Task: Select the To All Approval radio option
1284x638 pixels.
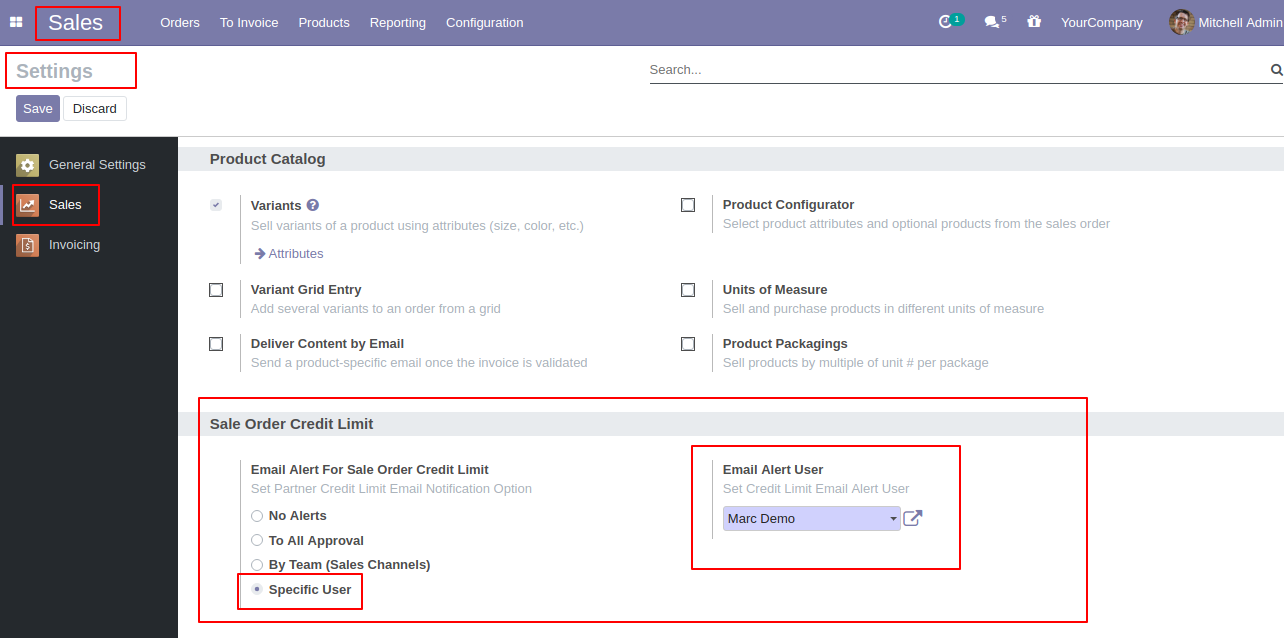Action: (x=257, y=541)
